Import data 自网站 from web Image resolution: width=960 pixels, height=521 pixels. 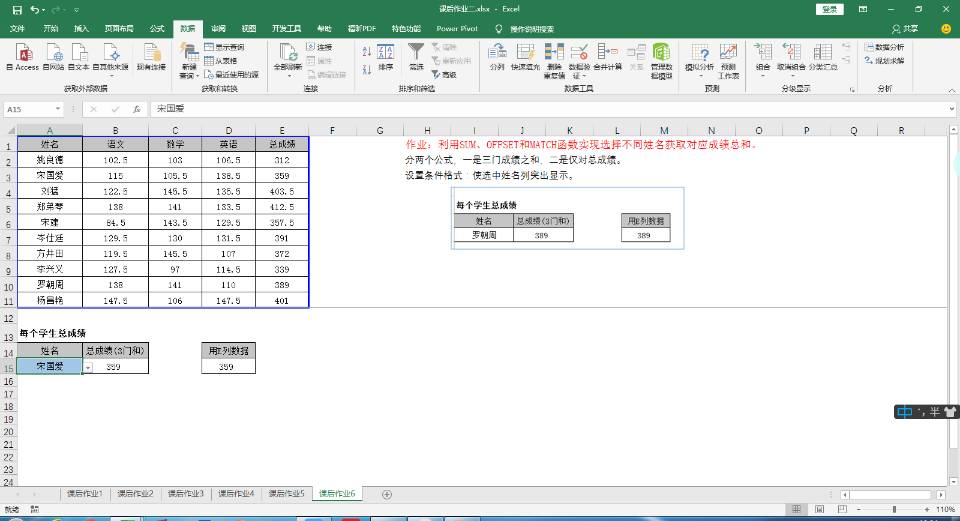pyautogui.click(x=54, y=57)
